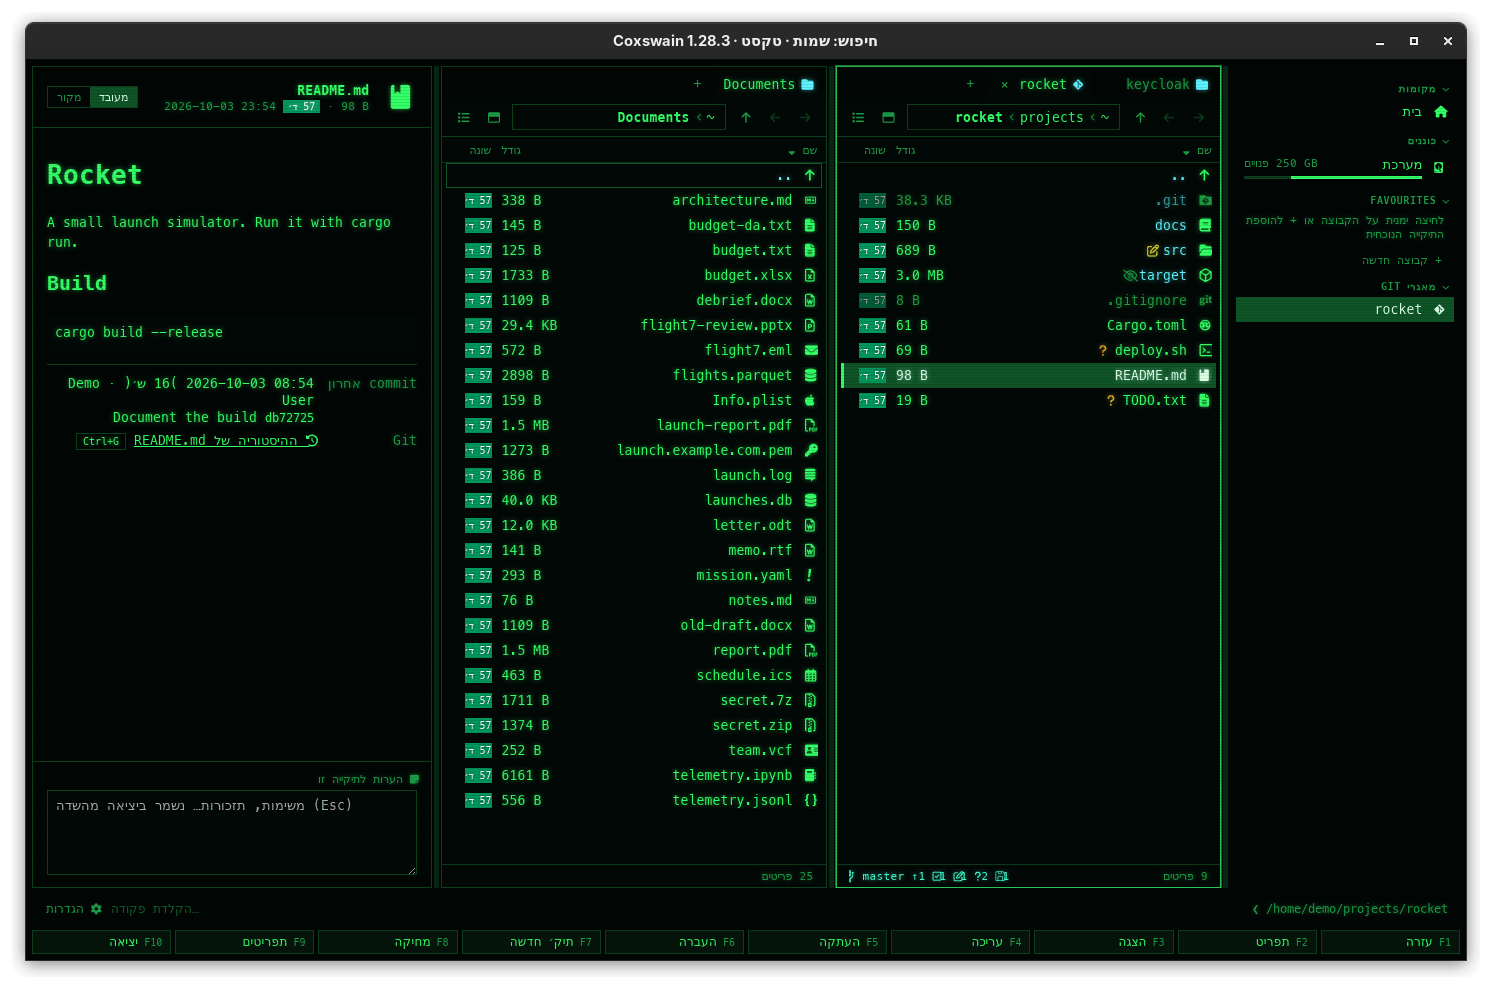Click the system drive icon in the sidebar
Image resolution: width=1492 pixels, height=989 pixels.
1439,166
